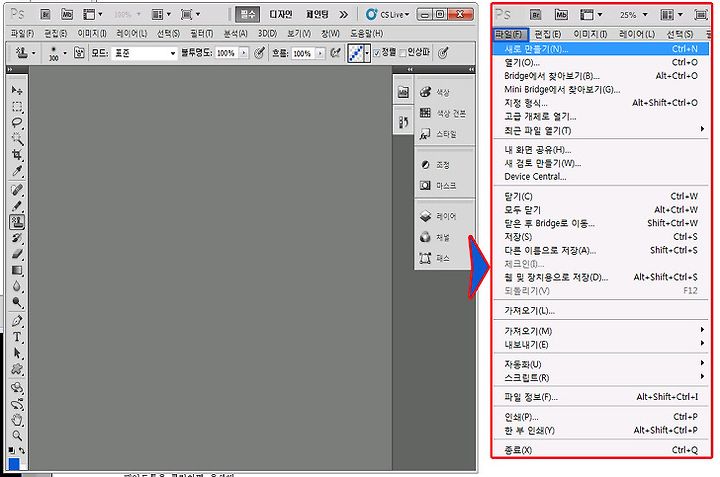Toggle the airbrush mode icon next to flow
Screen dimensions: 720x477
(x=336, y=53)
